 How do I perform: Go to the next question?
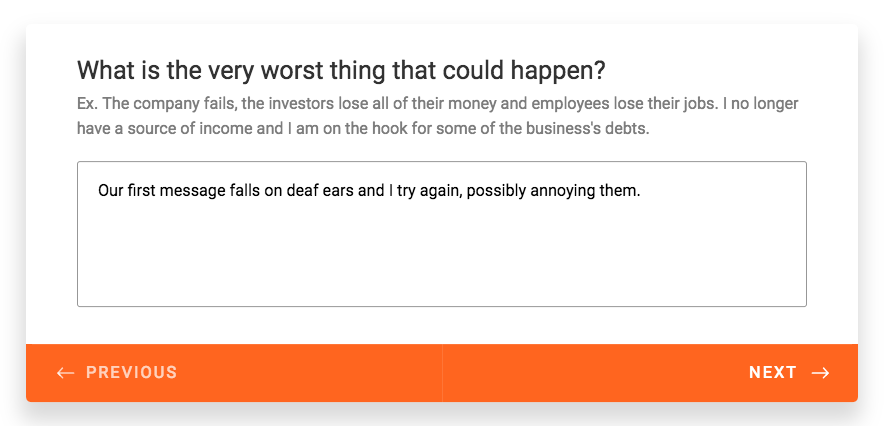click(650, 373)
